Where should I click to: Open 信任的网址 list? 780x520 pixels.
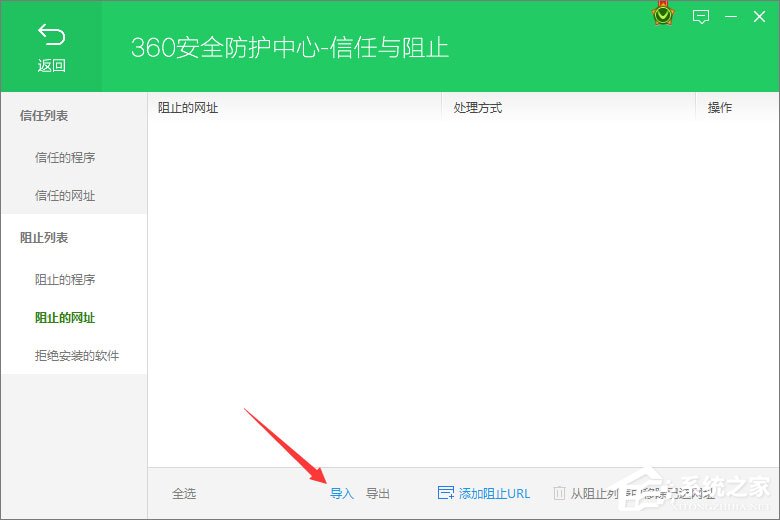pyautogui.click(x=65, y=196)
